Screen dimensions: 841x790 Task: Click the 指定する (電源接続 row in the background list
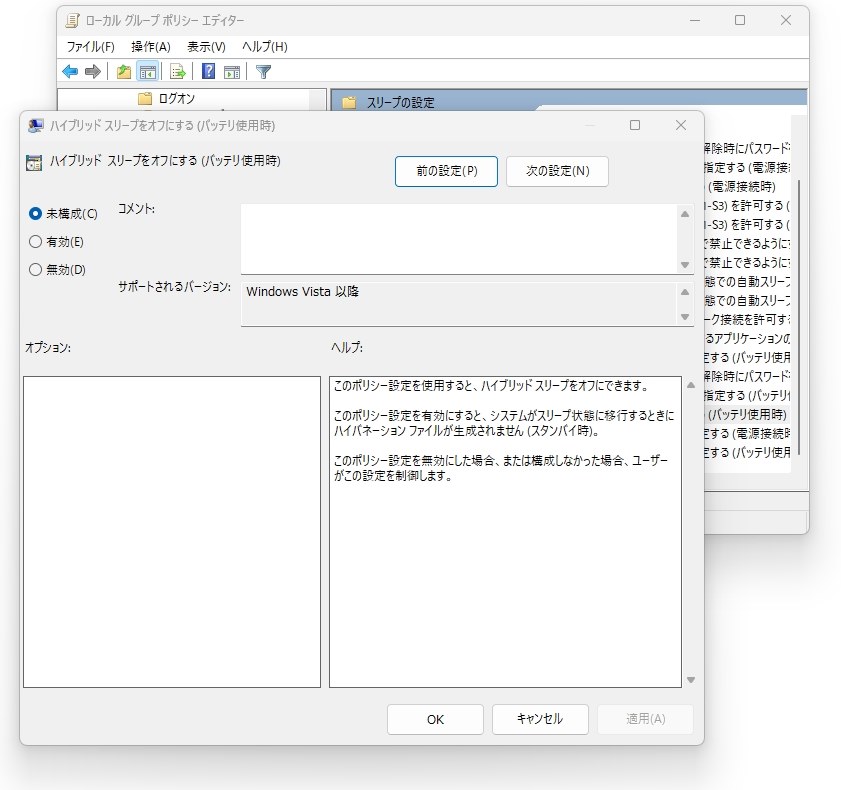tap(747, 168)
